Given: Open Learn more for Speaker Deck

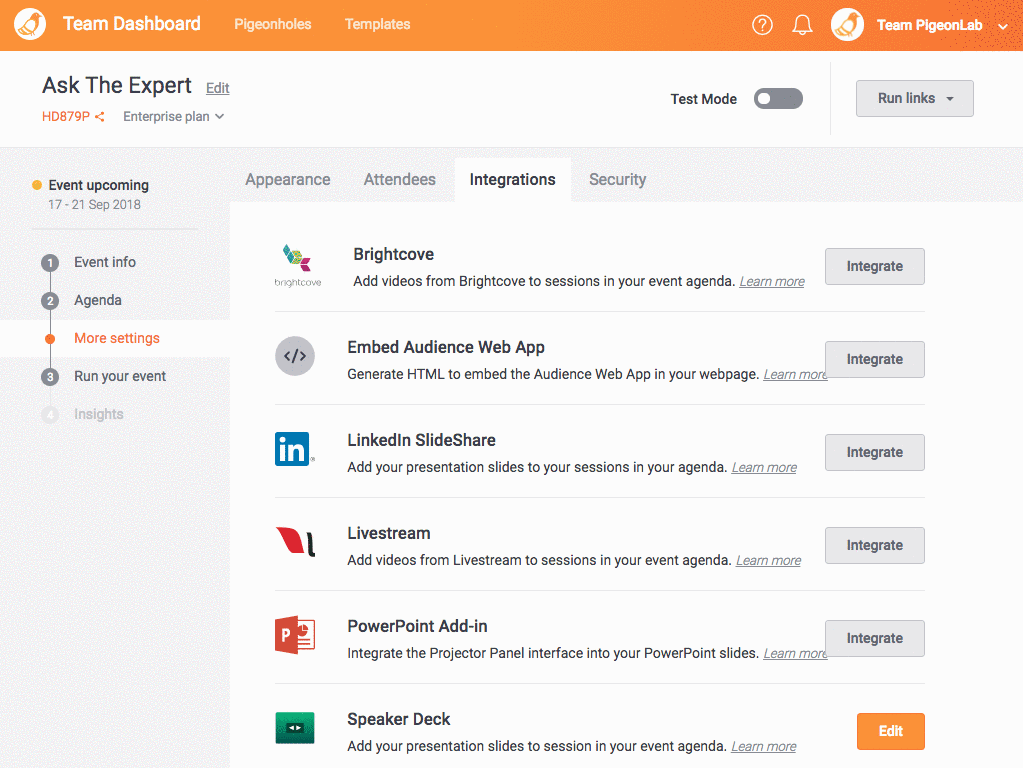Looking at the screenshot, I should click(763, 746).
